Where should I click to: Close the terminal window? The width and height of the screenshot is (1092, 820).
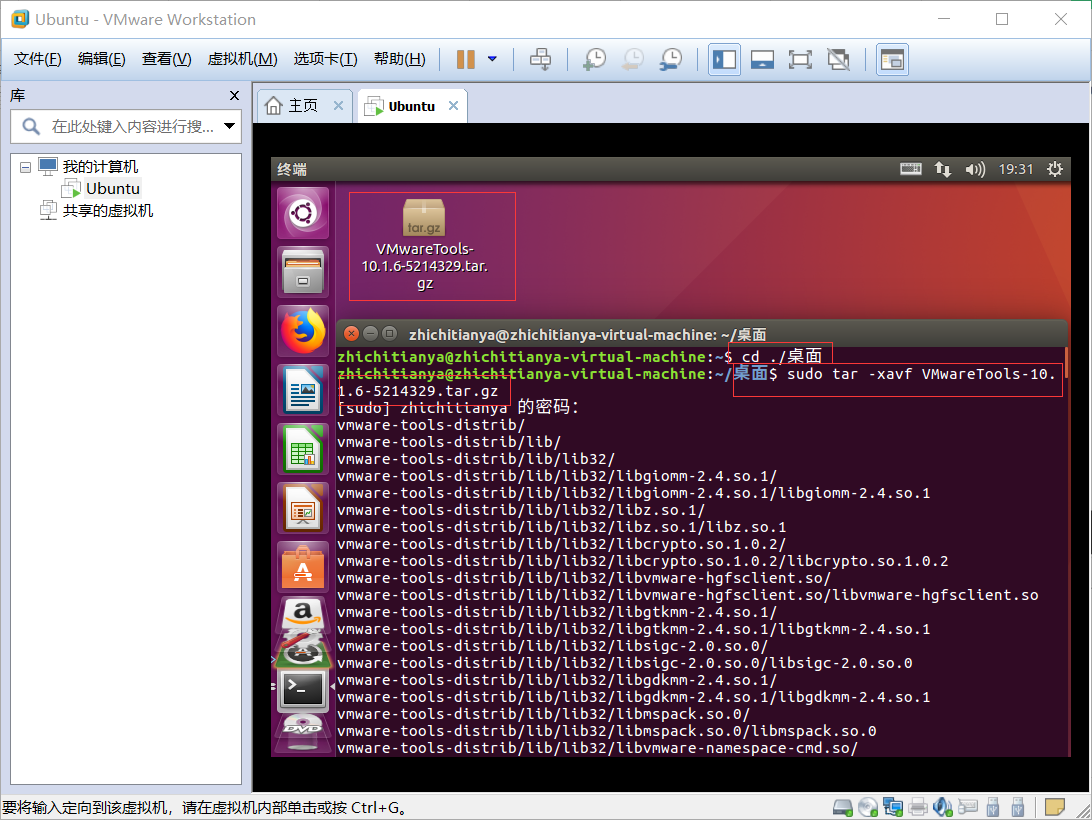(x=352, y=334)
